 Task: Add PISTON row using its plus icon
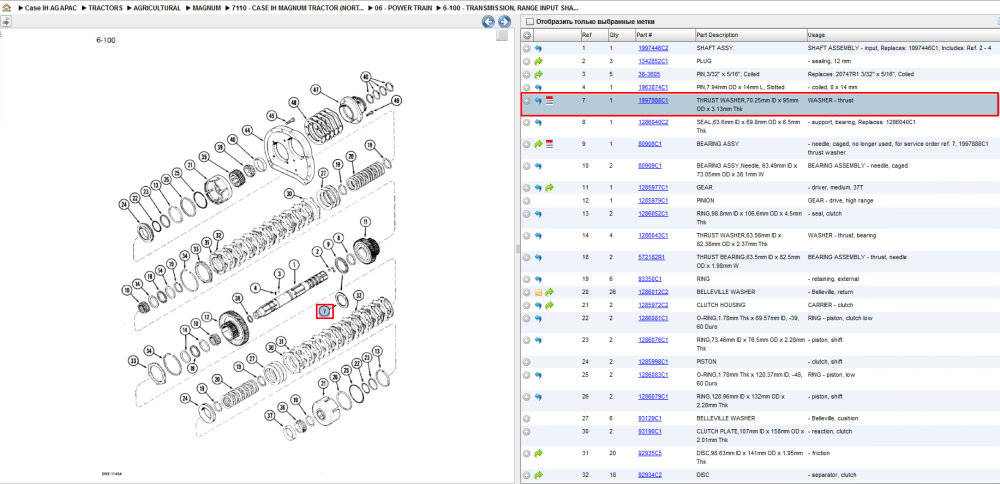(527, 362)
